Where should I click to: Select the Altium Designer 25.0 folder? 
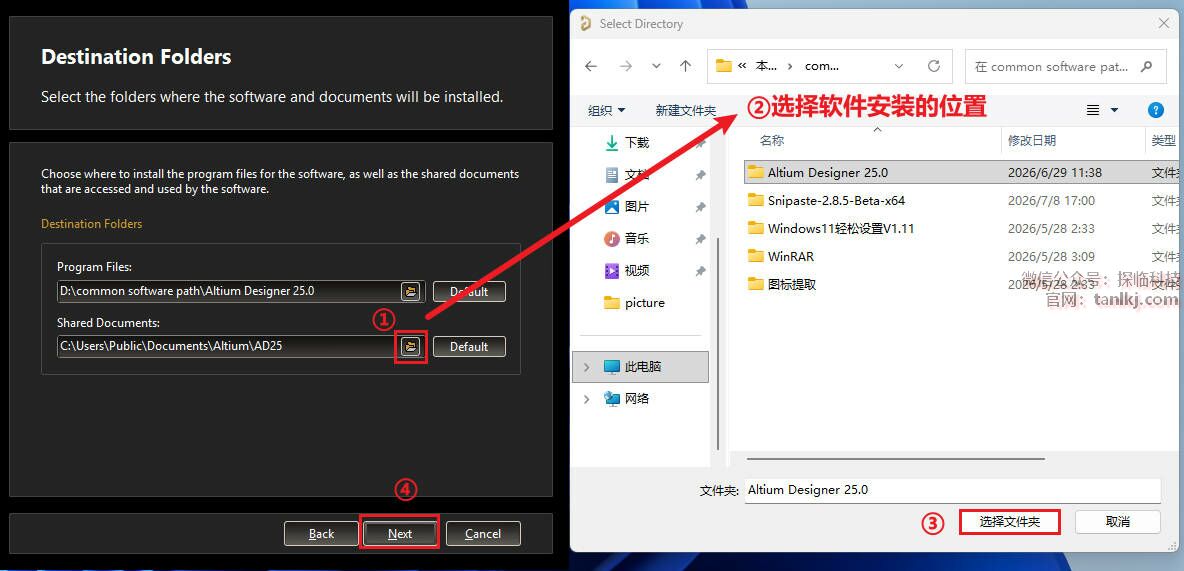click(963, 172)
